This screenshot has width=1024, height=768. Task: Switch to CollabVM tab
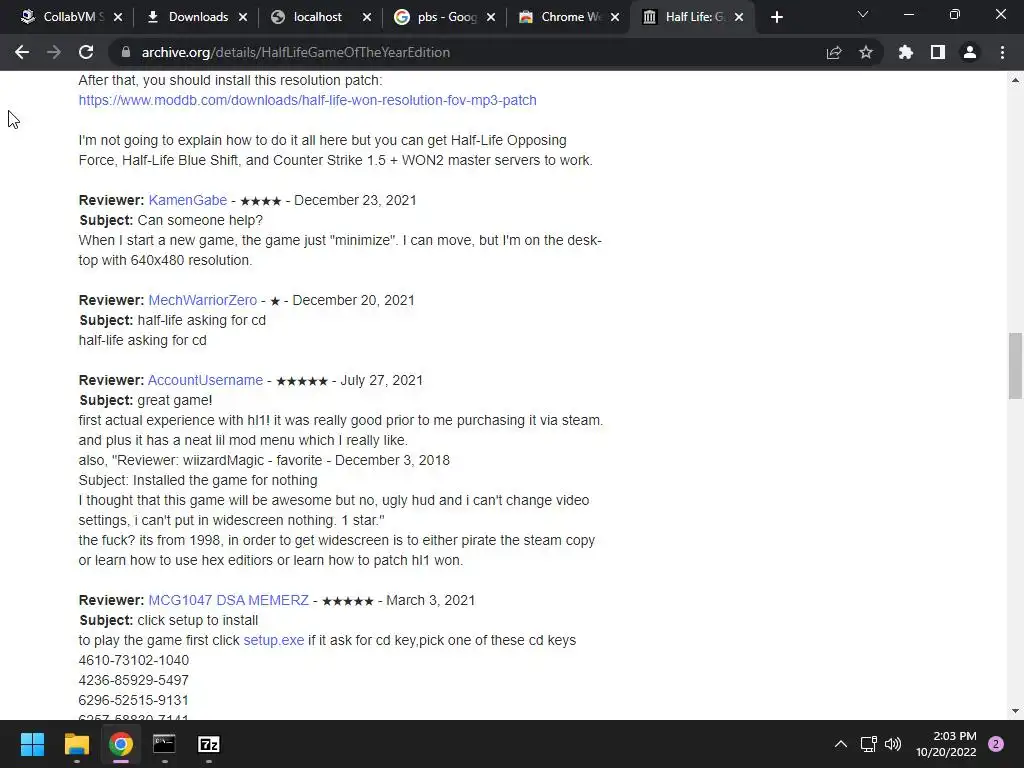pyautogui.click(x=72, y=17)
